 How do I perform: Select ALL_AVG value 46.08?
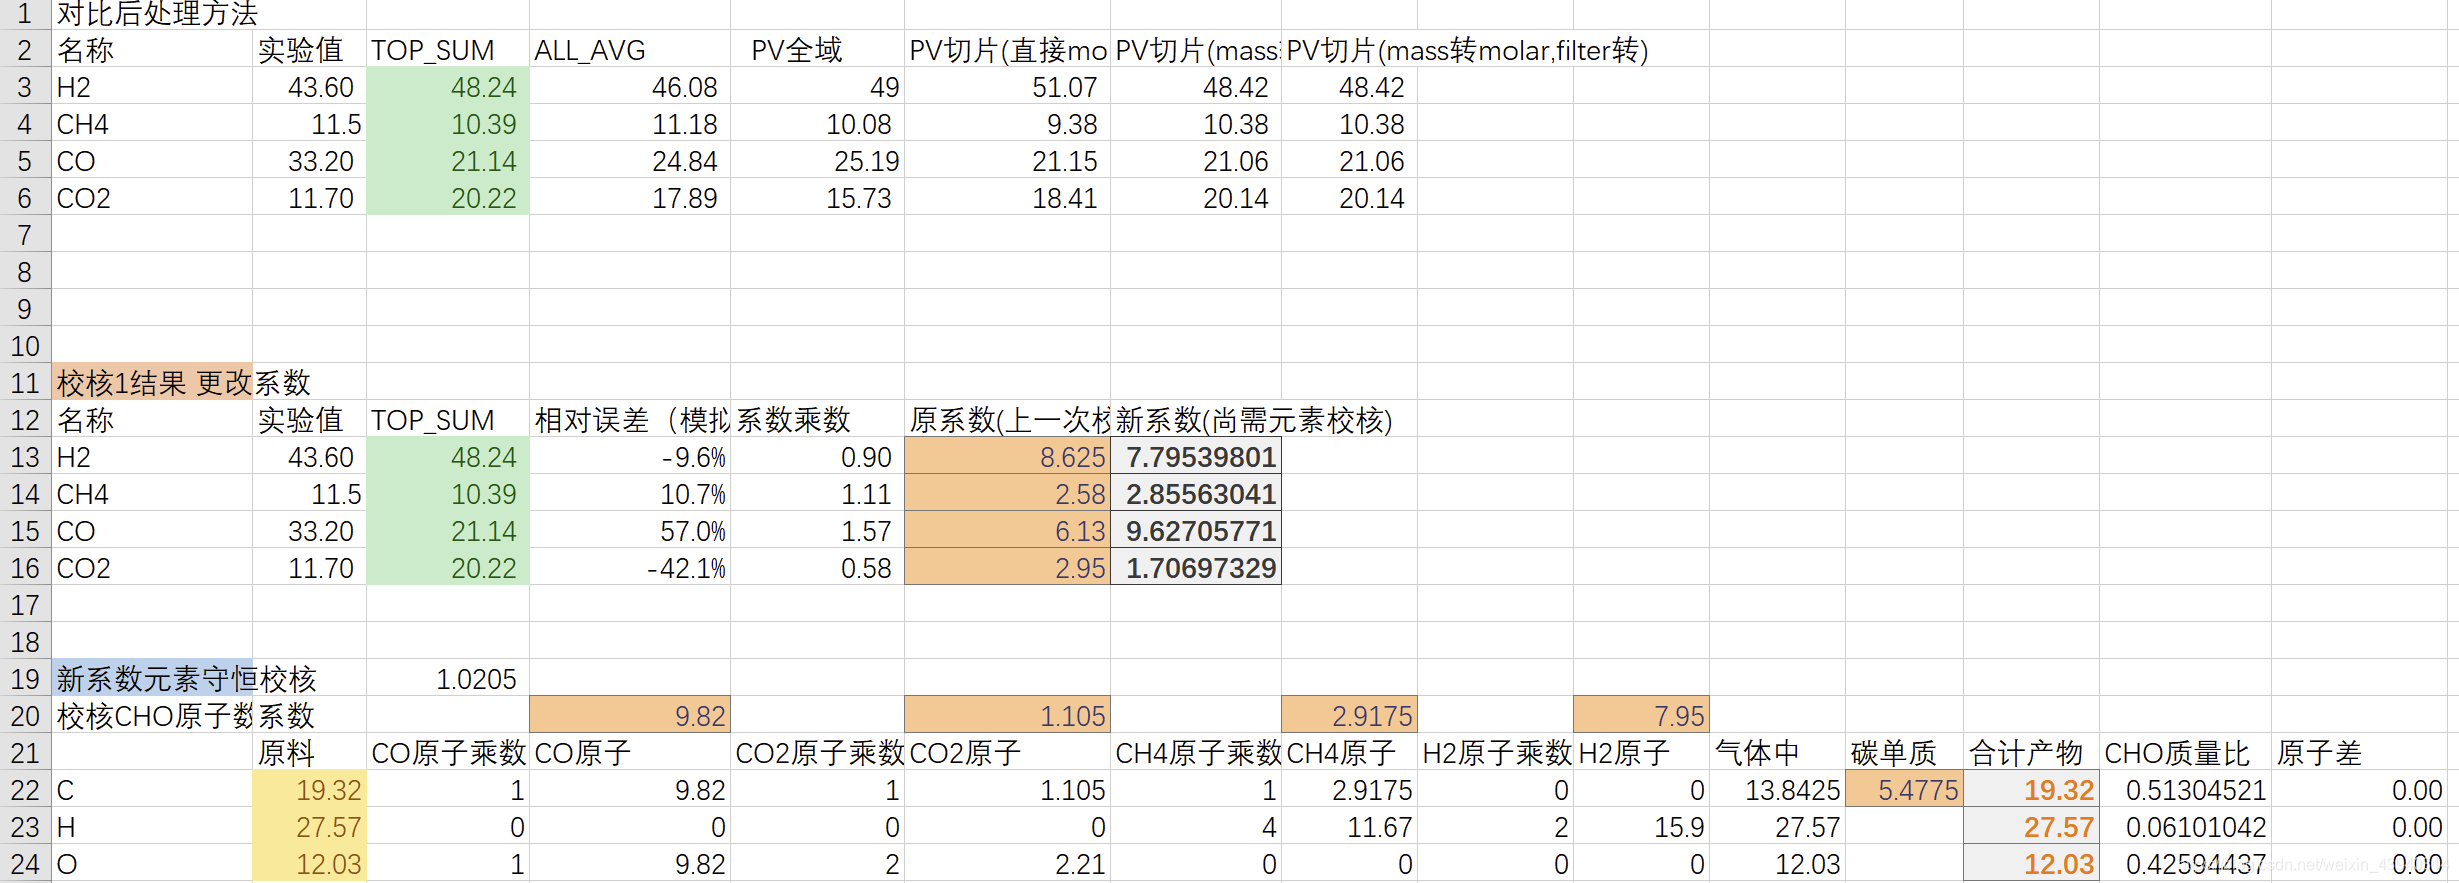coord(630,86)
